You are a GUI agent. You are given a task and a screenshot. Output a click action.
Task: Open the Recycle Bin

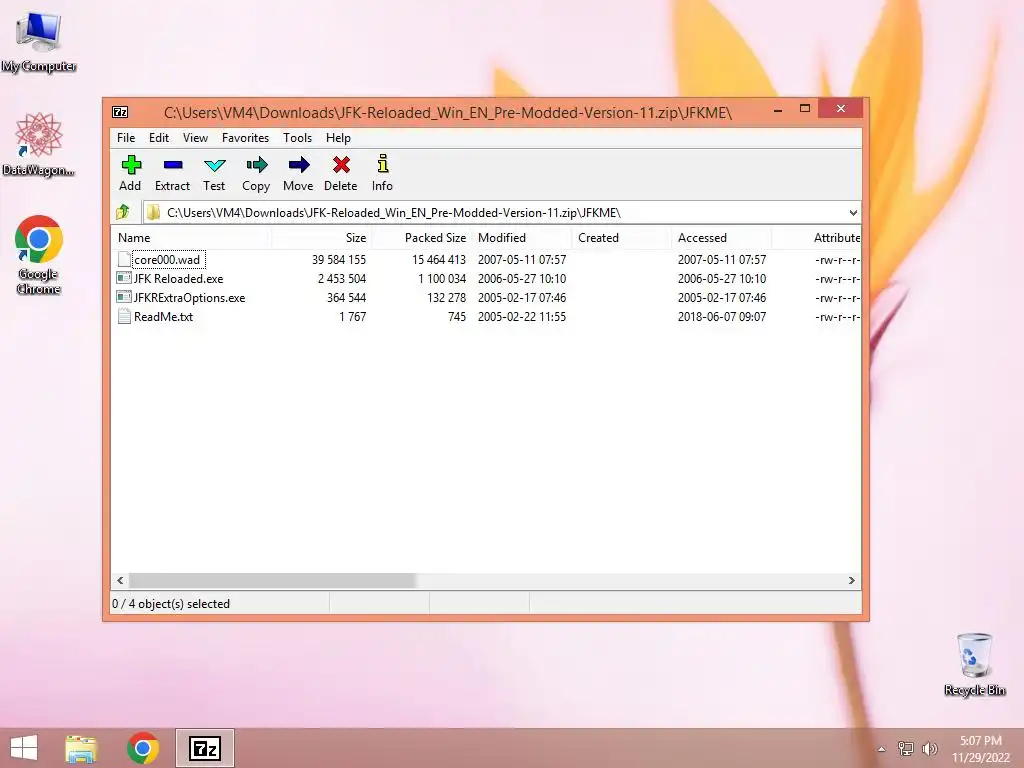pos(974,664)
